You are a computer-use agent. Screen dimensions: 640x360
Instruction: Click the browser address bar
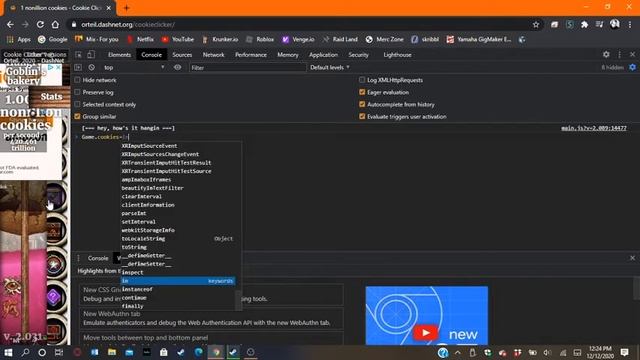pos(300,24)
